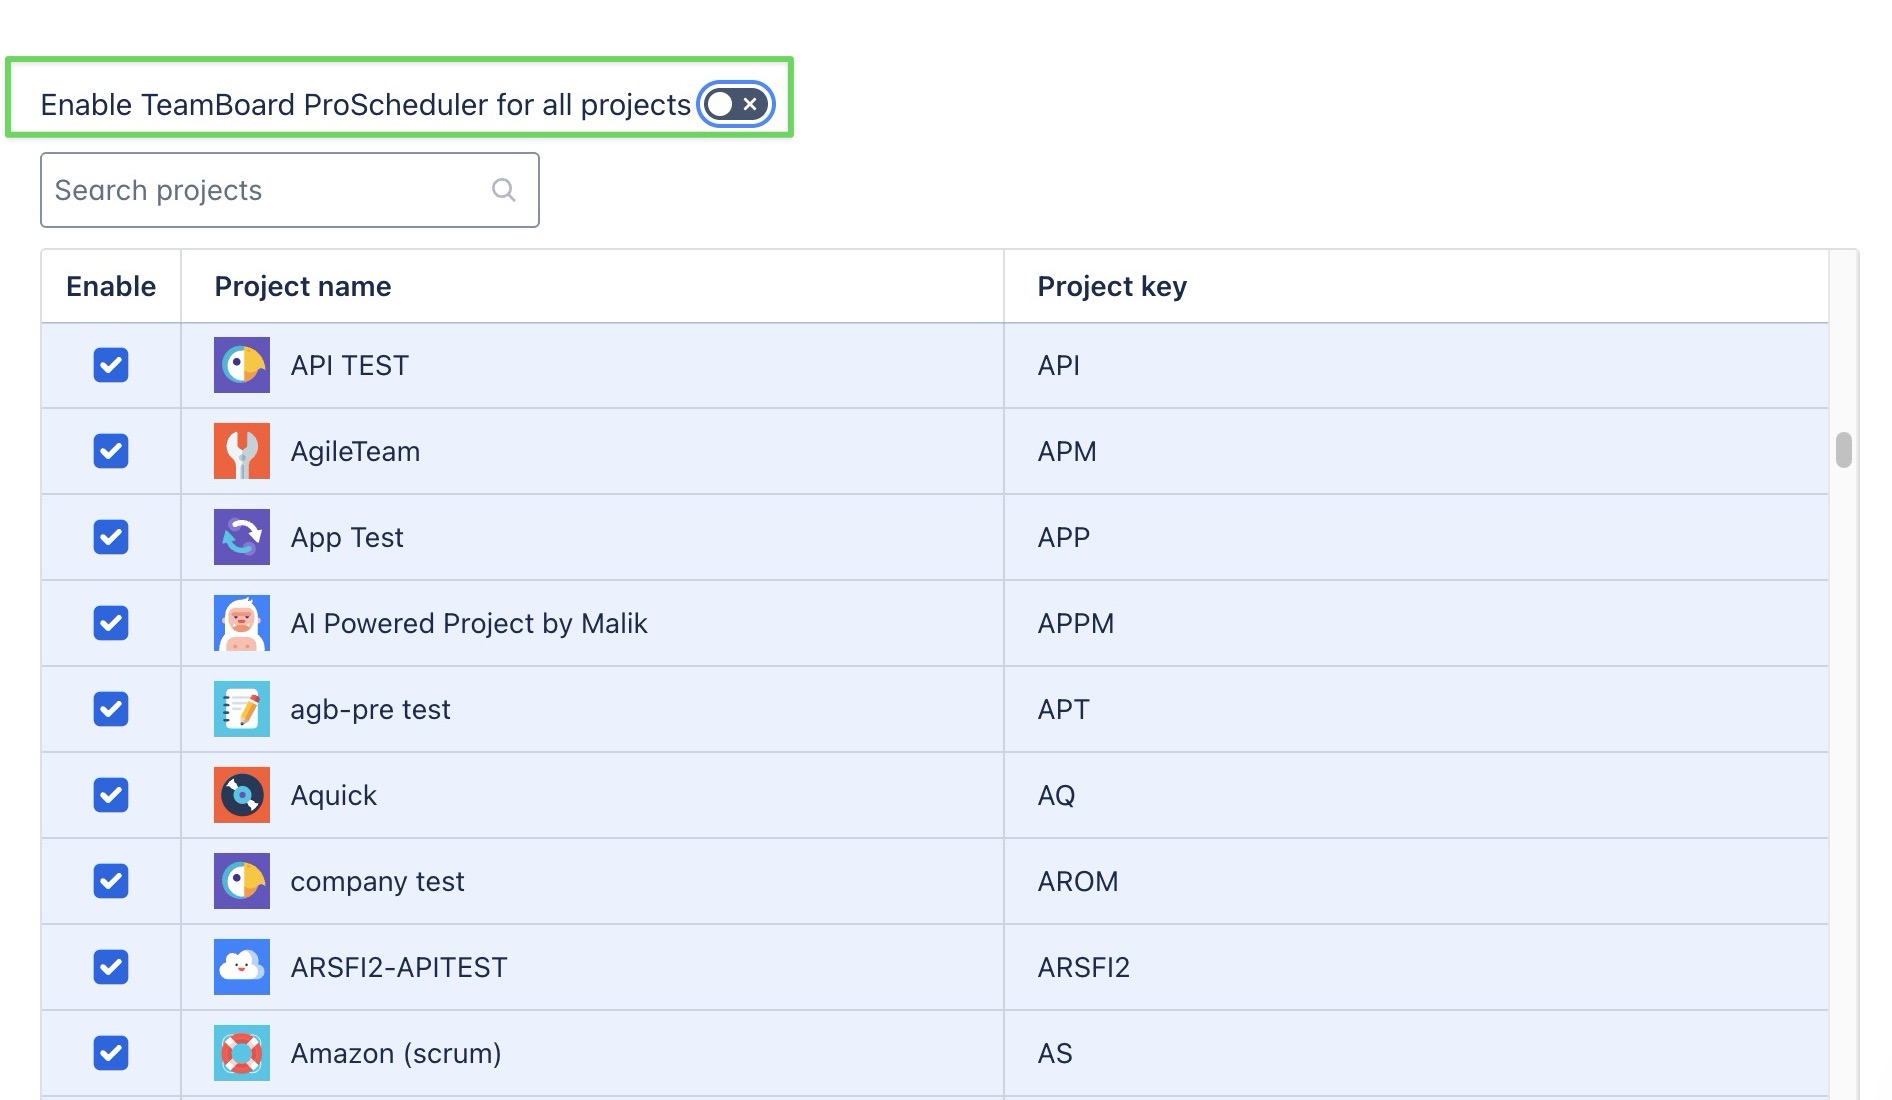Click the agb-pre test notepad icon
1892x1100 pixels.
(x=242, y=709)
